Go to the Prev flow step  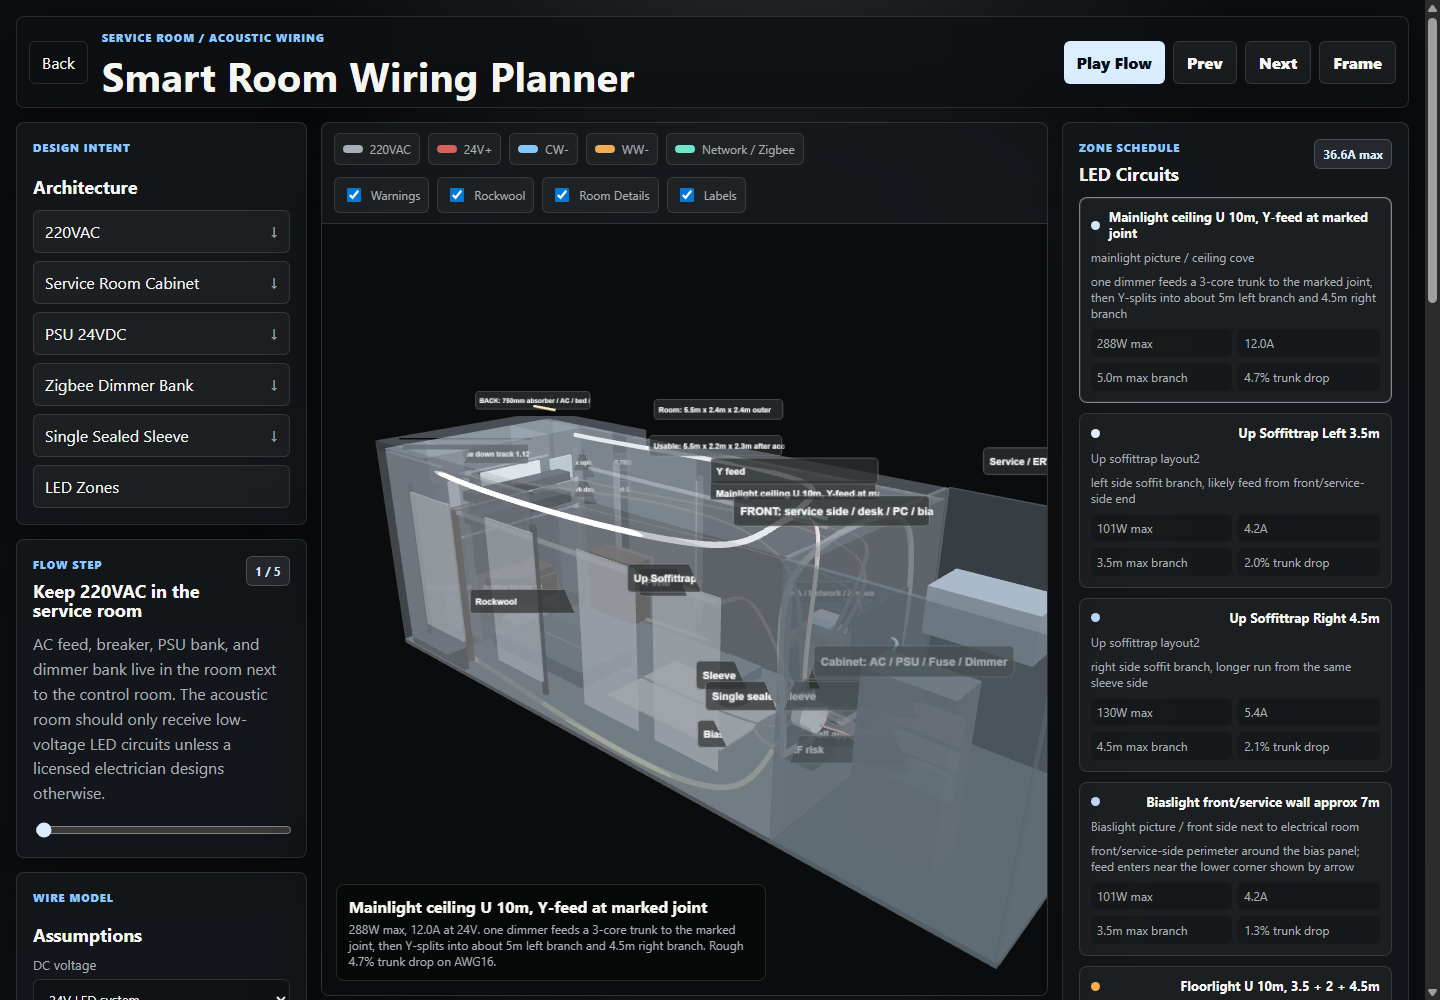pyautogui.click(x=1205, y=63)
